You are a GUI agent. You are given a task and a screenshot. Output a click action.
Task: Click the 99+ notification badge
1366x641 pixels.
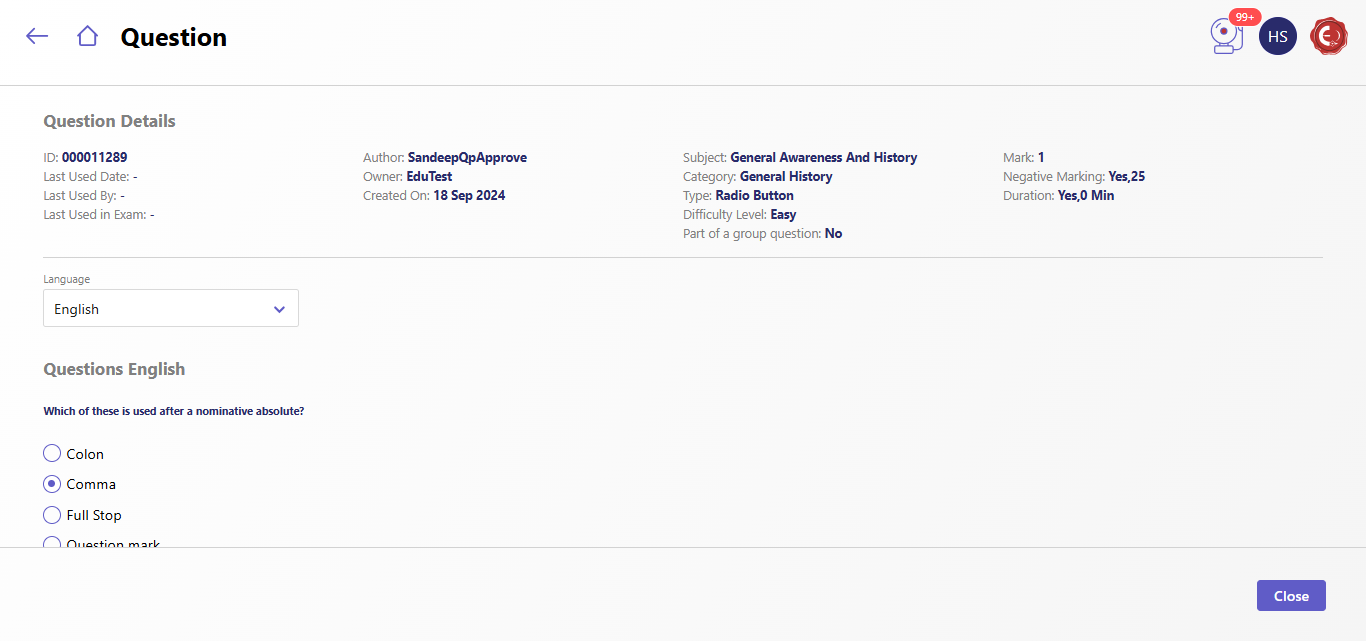(x=1244, y=17)
